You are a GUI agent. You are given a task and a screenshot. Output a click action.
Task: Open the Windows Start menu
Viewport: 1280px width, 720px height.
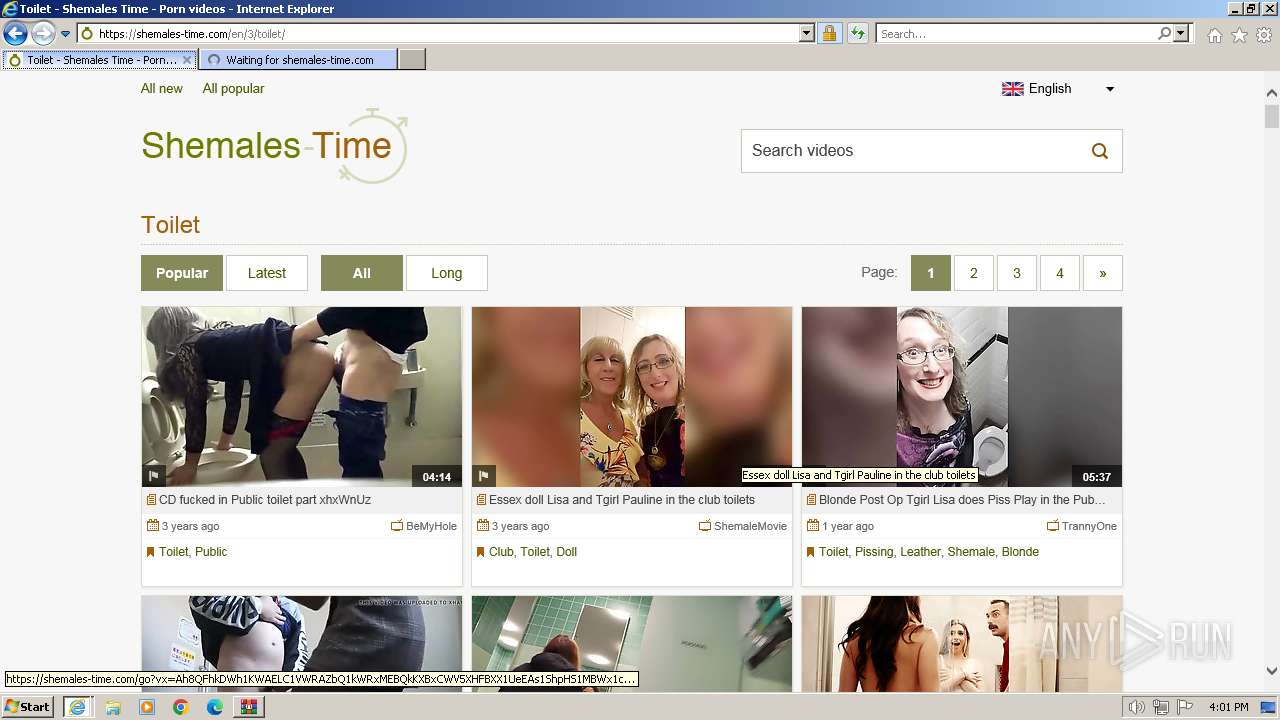tap(27, 707)
